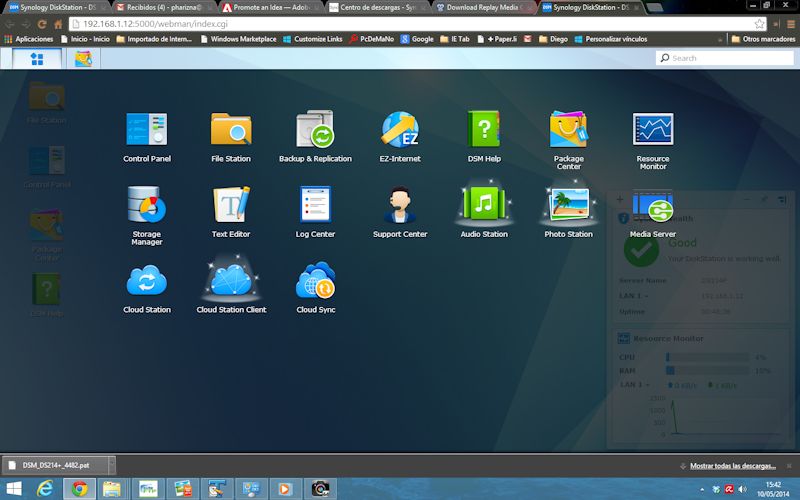Open the Aplicaciones bookmark
The height and width of the screenshot is (500, 800).
click(29, 39)
